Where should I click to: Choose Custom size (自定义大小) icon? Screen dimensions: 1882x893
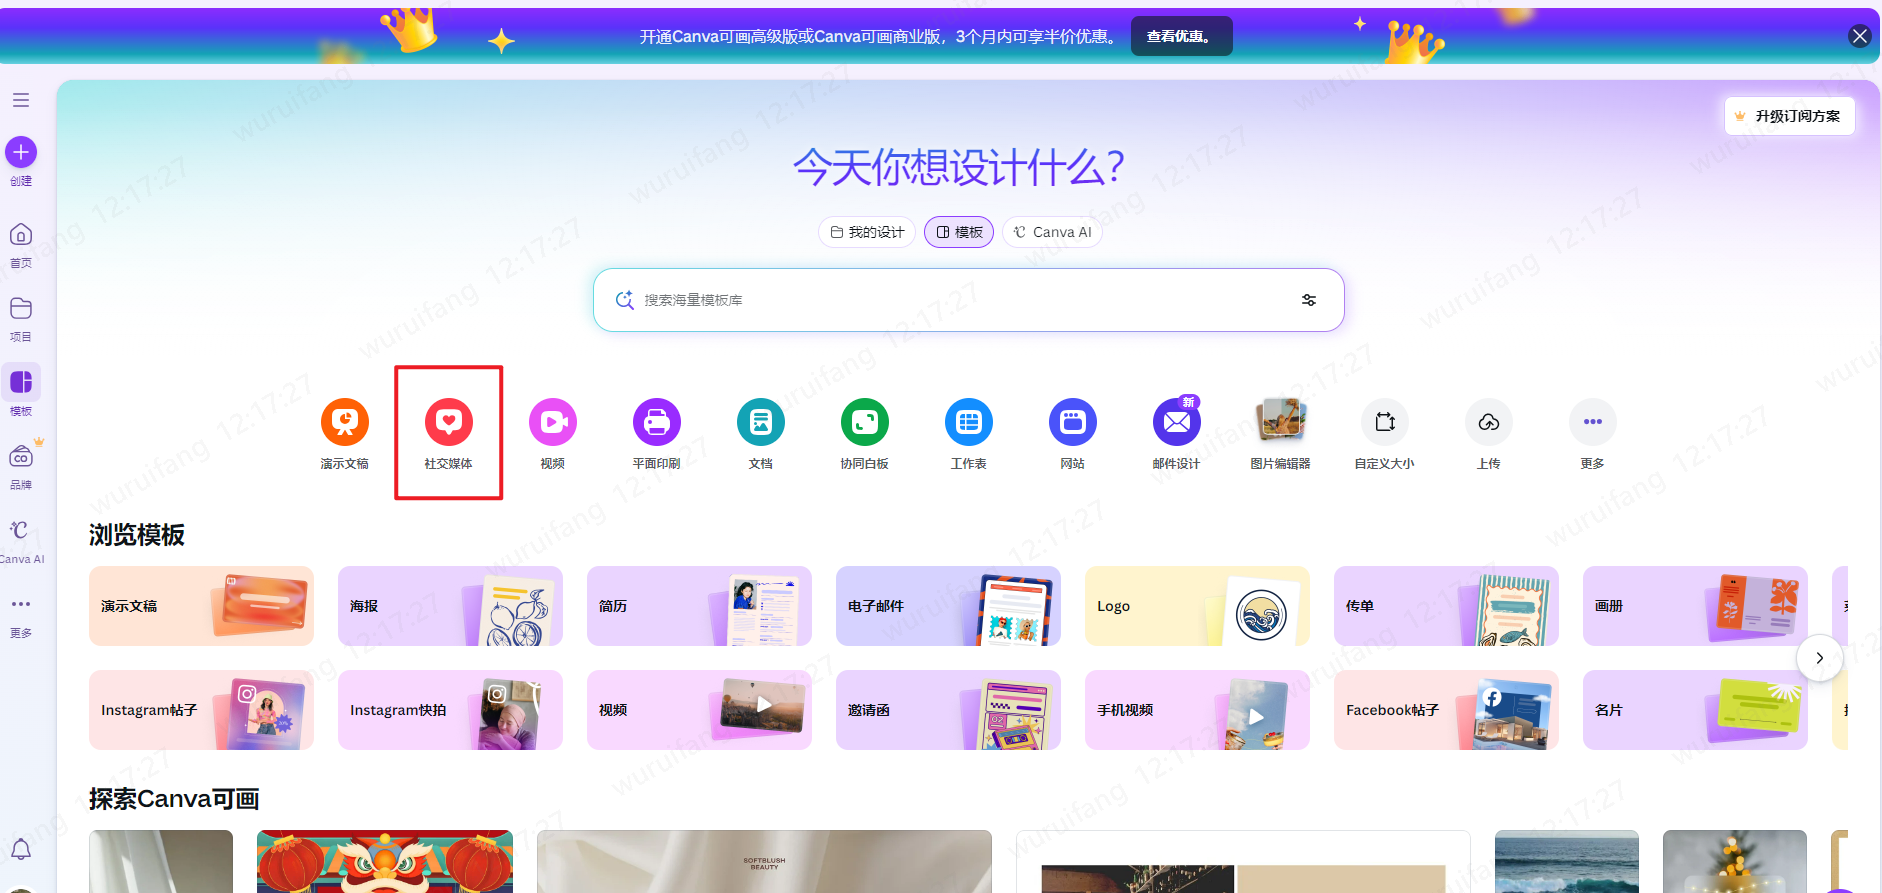point(1385,422)
